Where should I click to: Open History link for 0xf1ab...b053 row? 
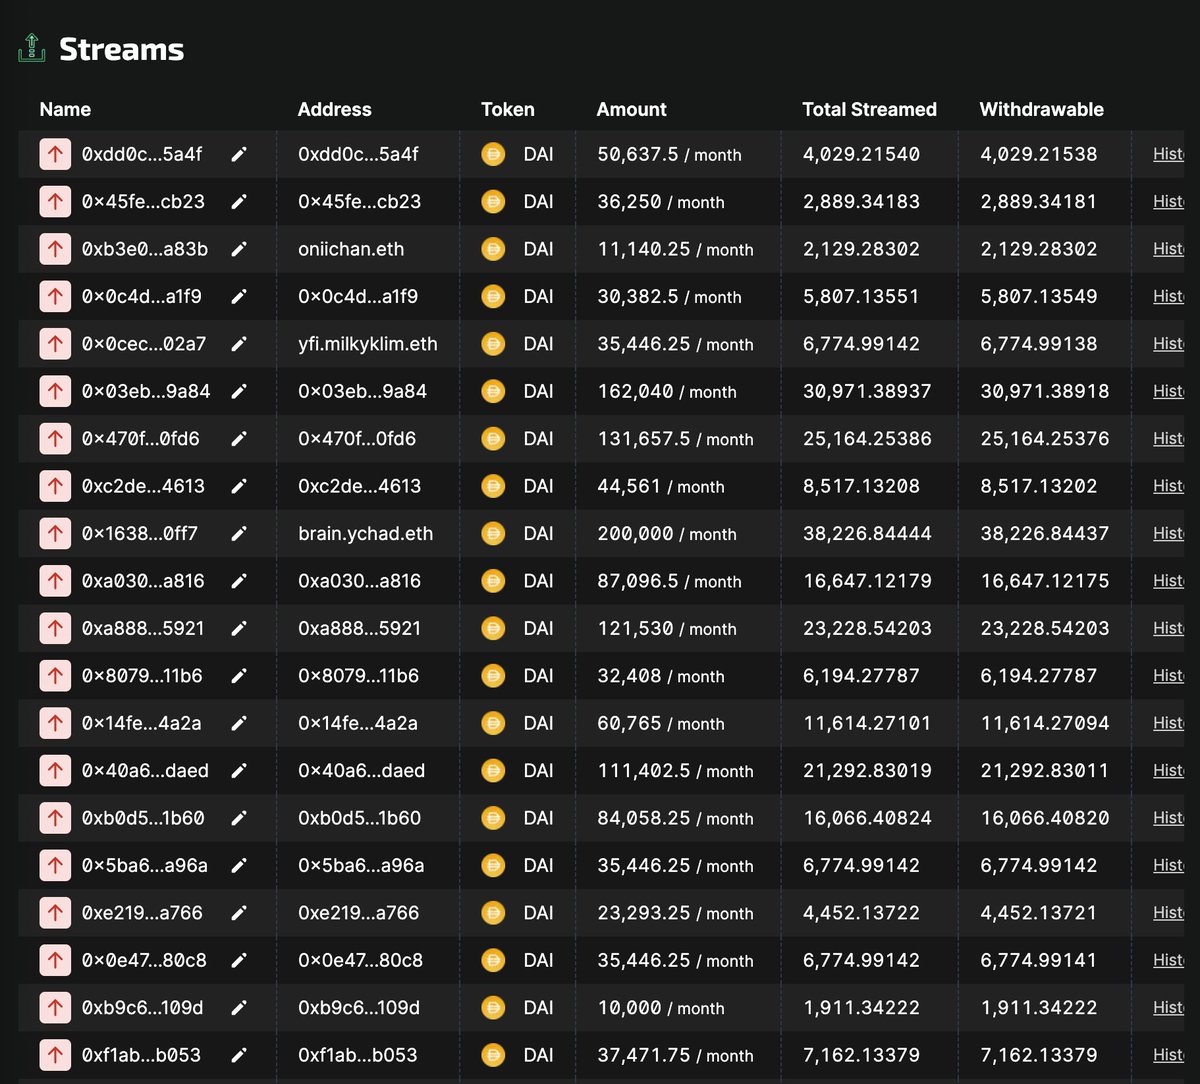pyautogui.click(x=1168, y=1055)
